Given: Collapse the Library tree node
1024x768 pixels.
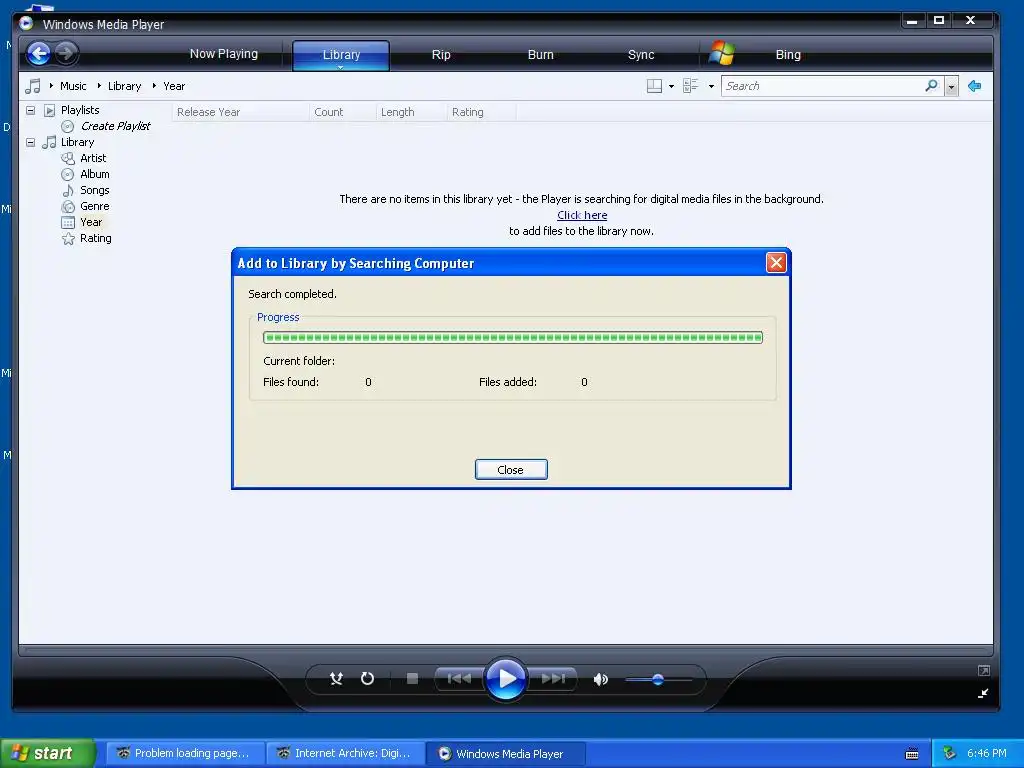Looking at the screenshot, I should pyautogui.click(x=30, y=142).
